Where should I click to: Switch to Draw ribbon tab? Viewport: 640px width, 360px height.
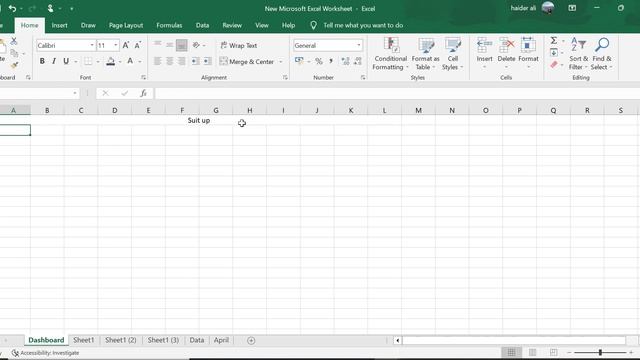coord(88,25)
